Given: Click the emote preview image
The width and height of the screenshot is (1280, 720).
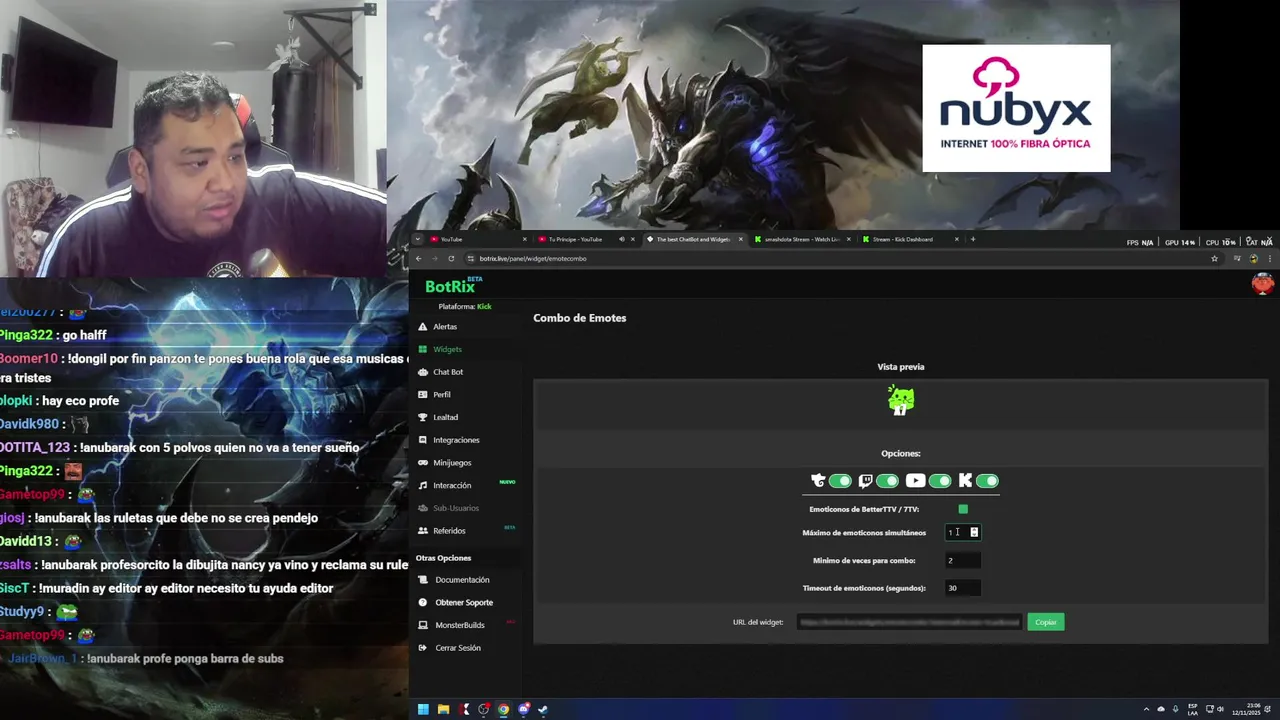Looking at the screenshot, I should click(901, 400).
